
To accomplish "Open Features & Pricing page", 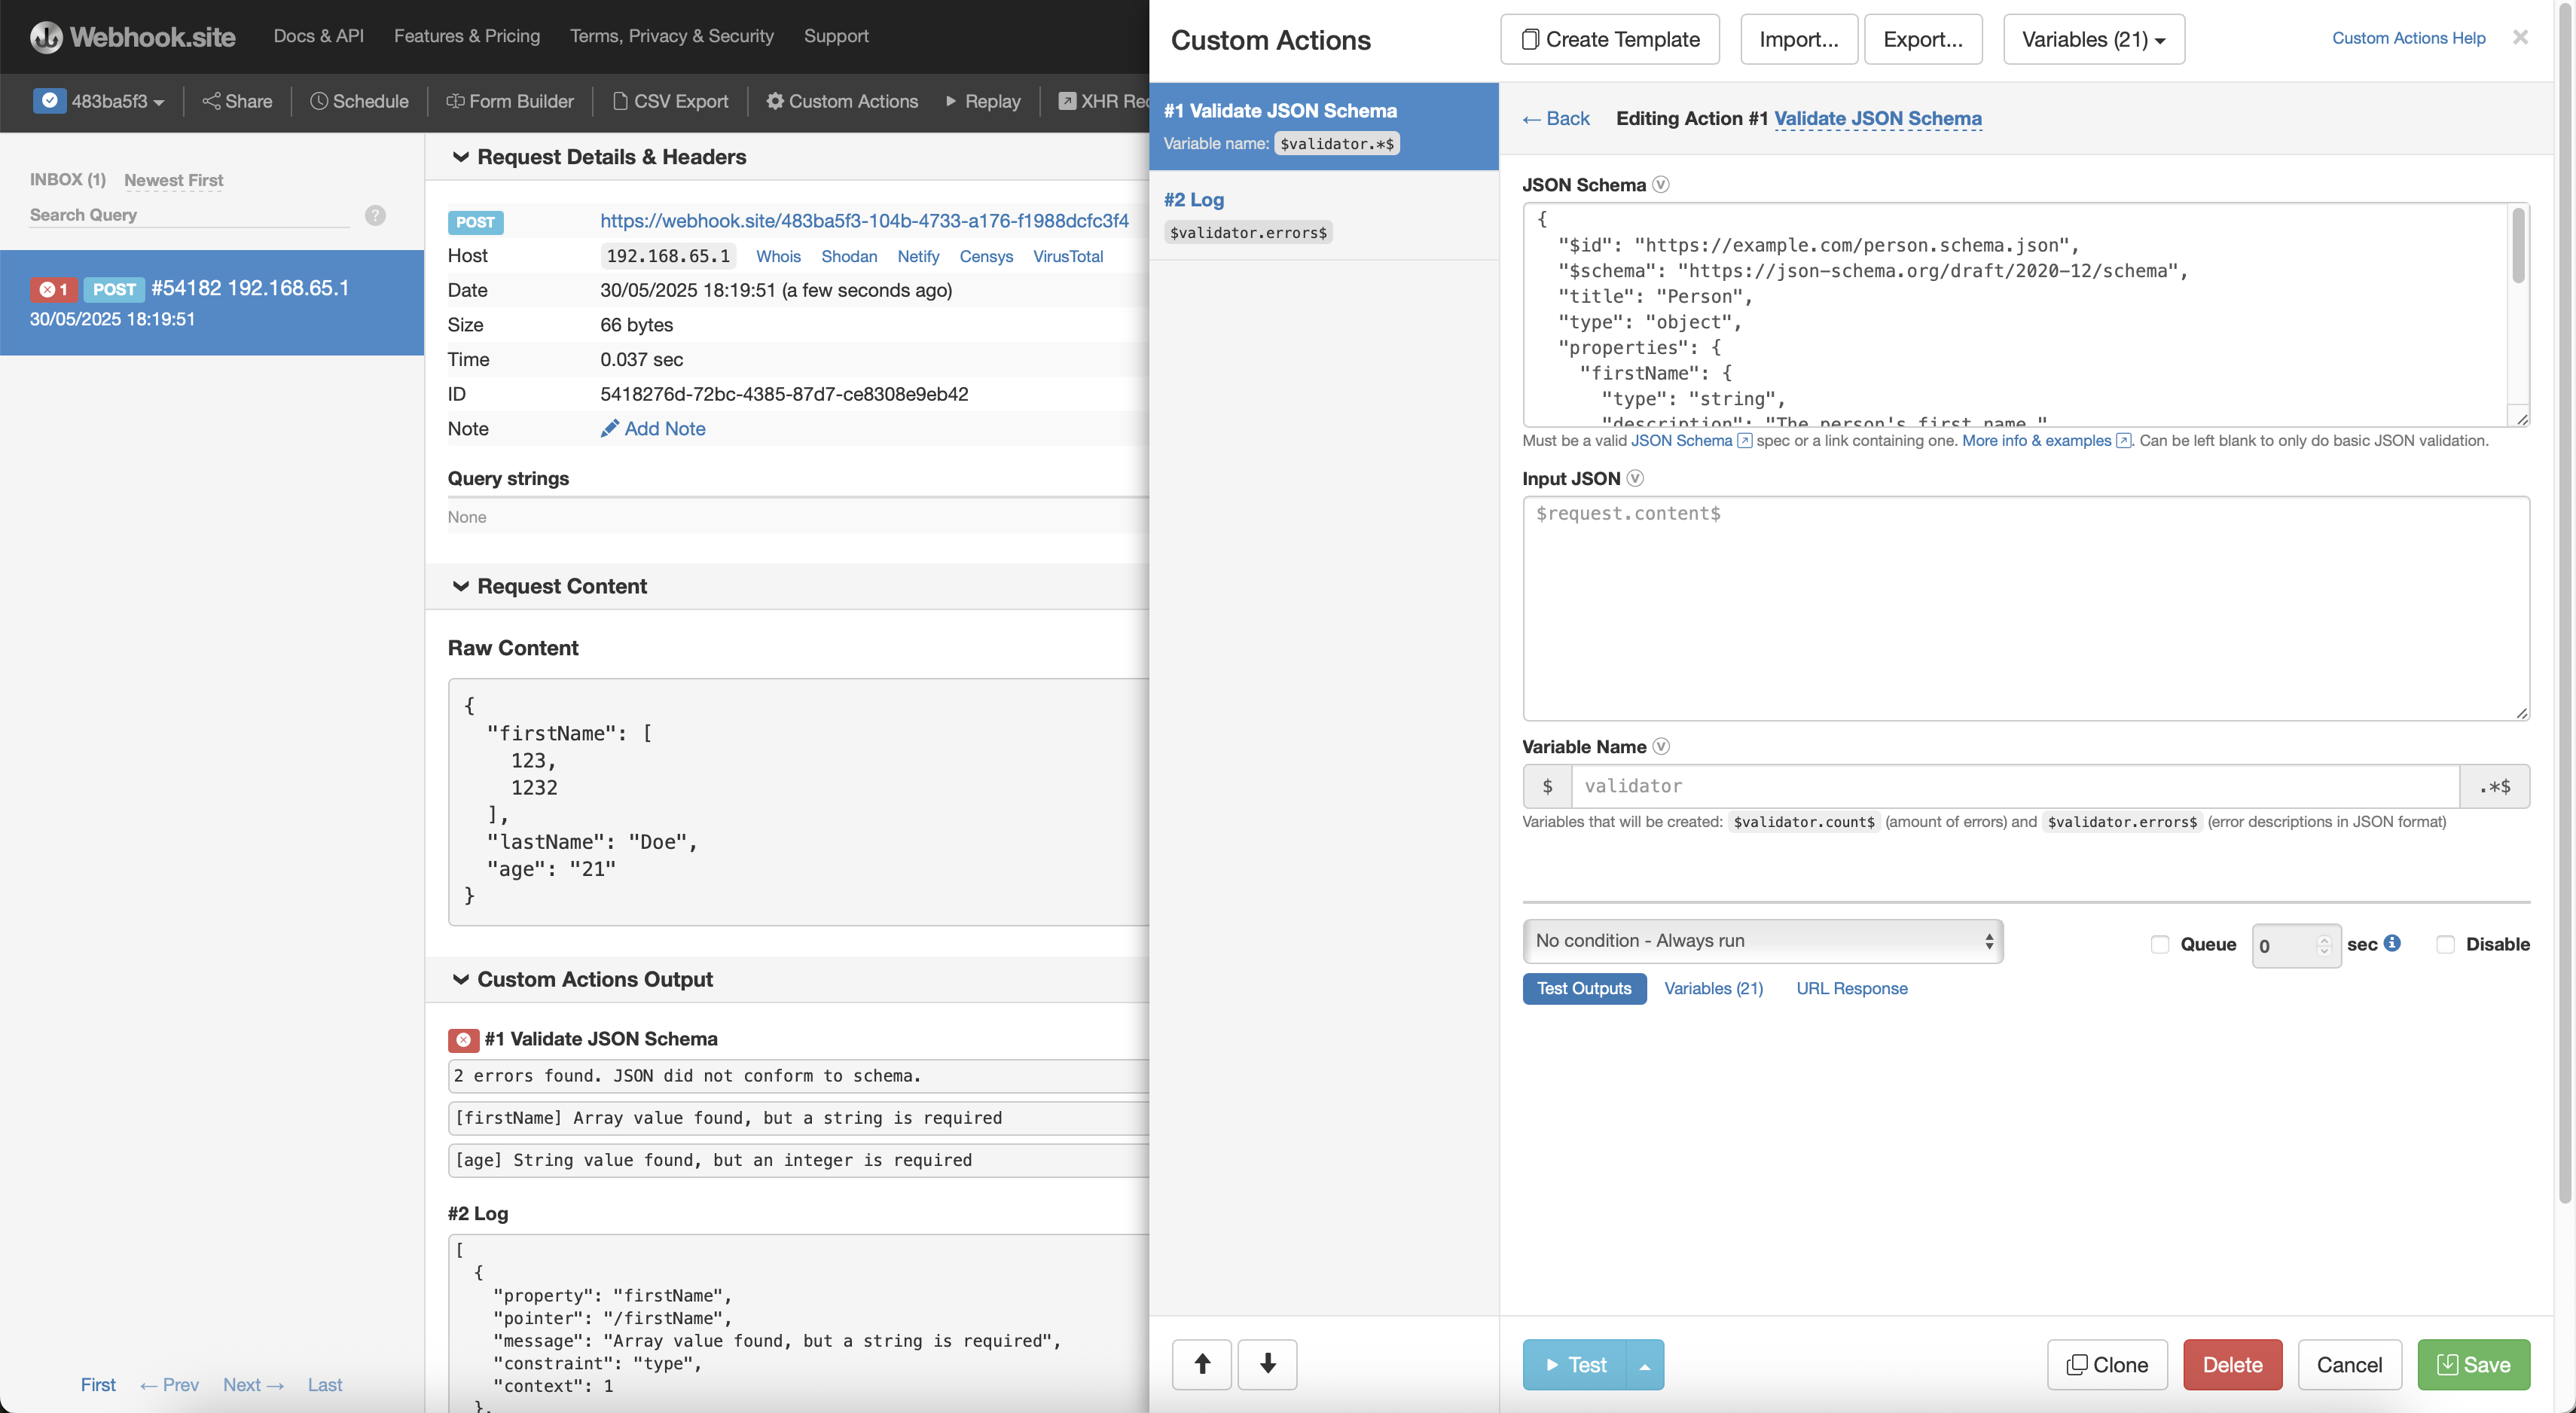I will click(467, 36).
